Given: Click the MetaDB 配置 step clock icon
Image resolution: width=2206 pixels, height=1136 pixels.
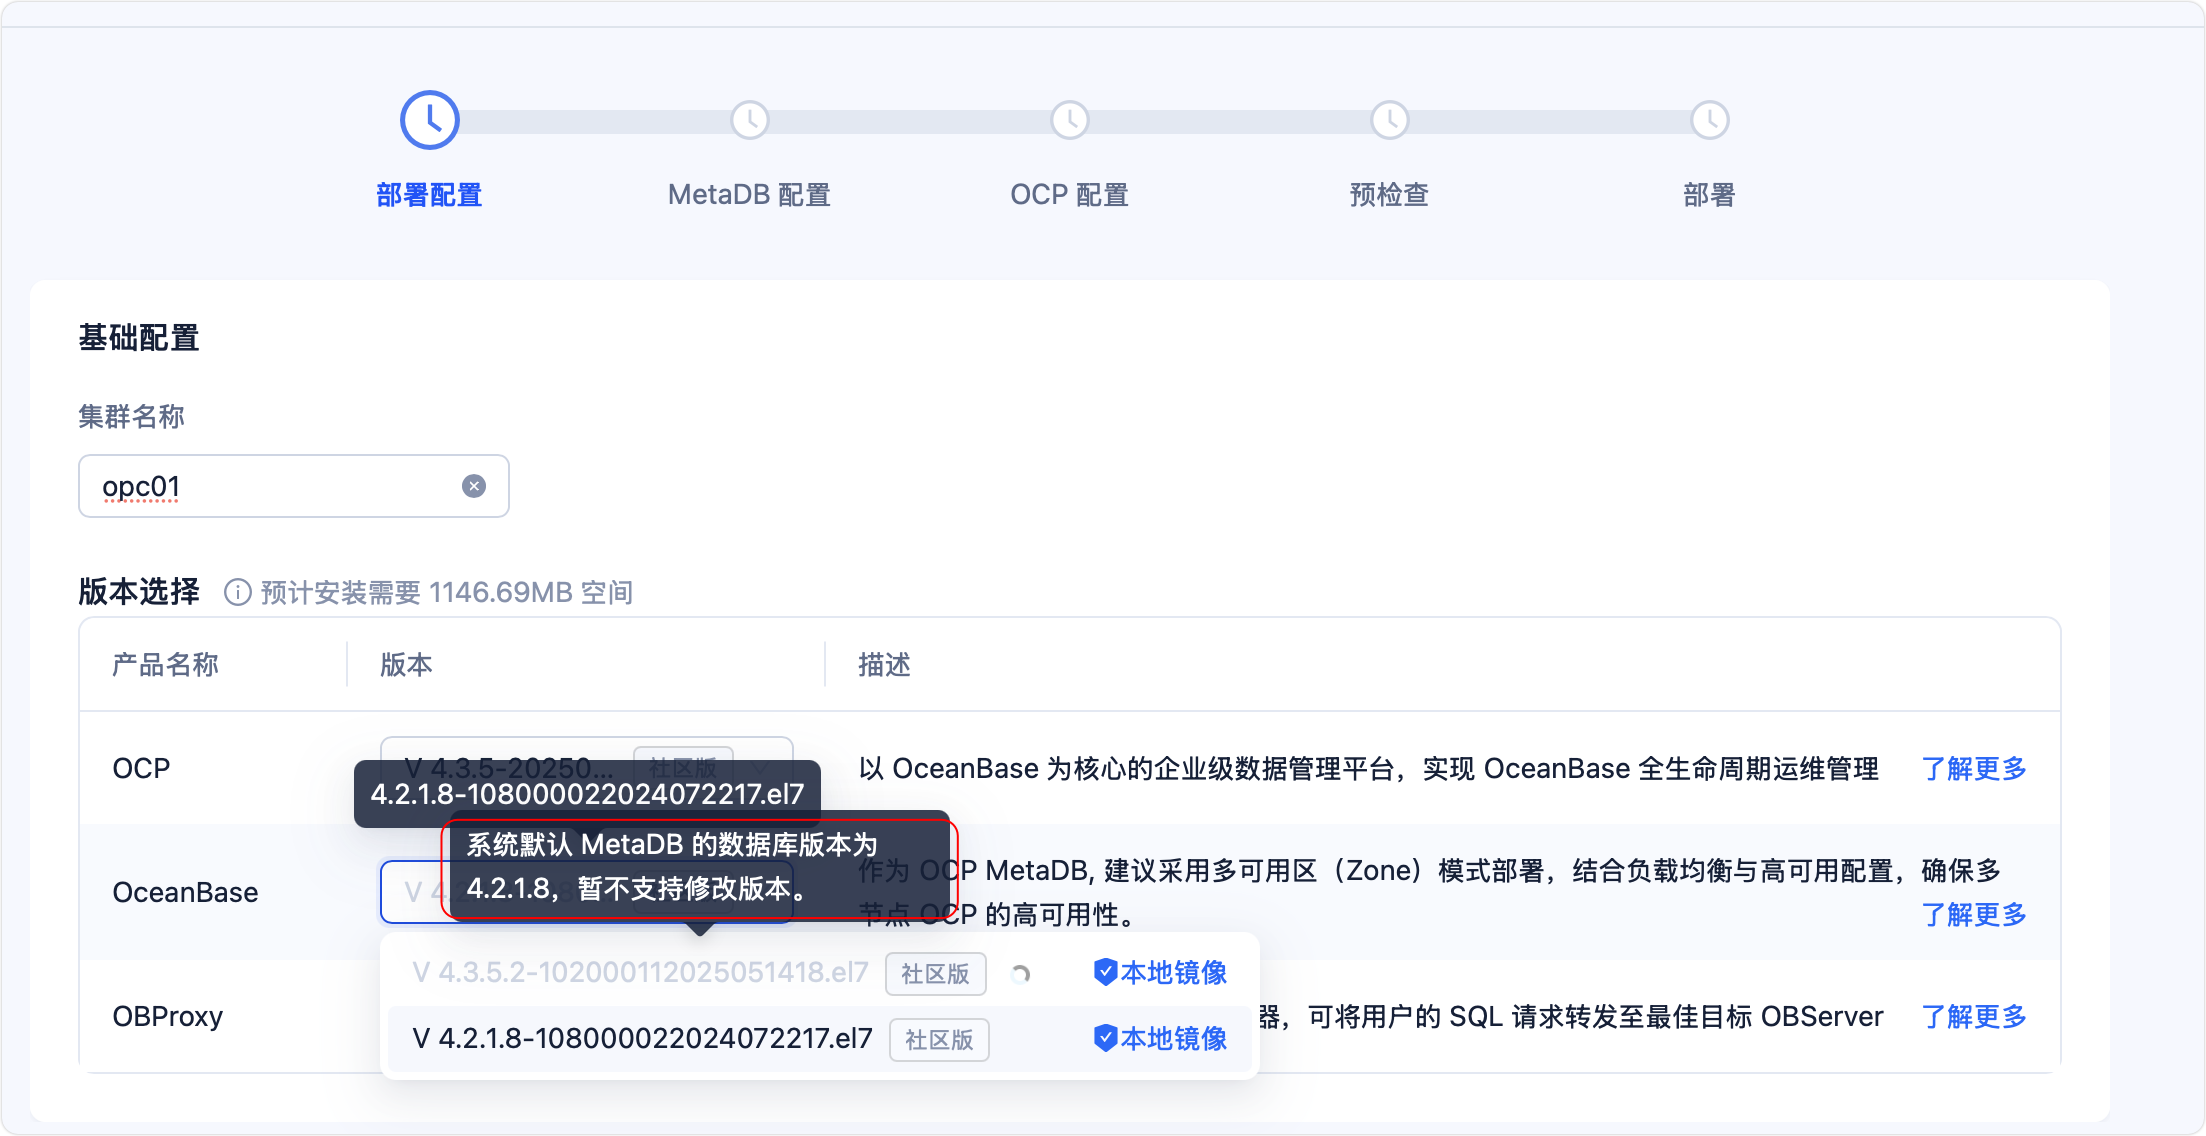Looking at the screenshot, I should click(749, 119).
